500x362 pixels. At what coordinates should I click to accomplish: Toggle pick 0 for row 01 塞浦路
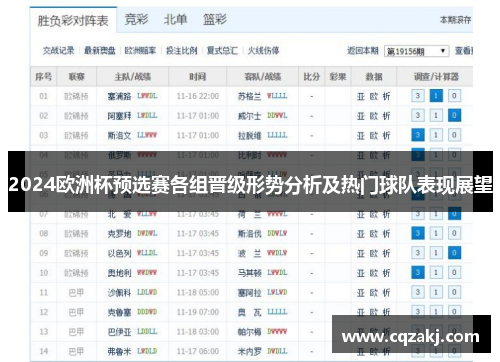pos(454,96)
